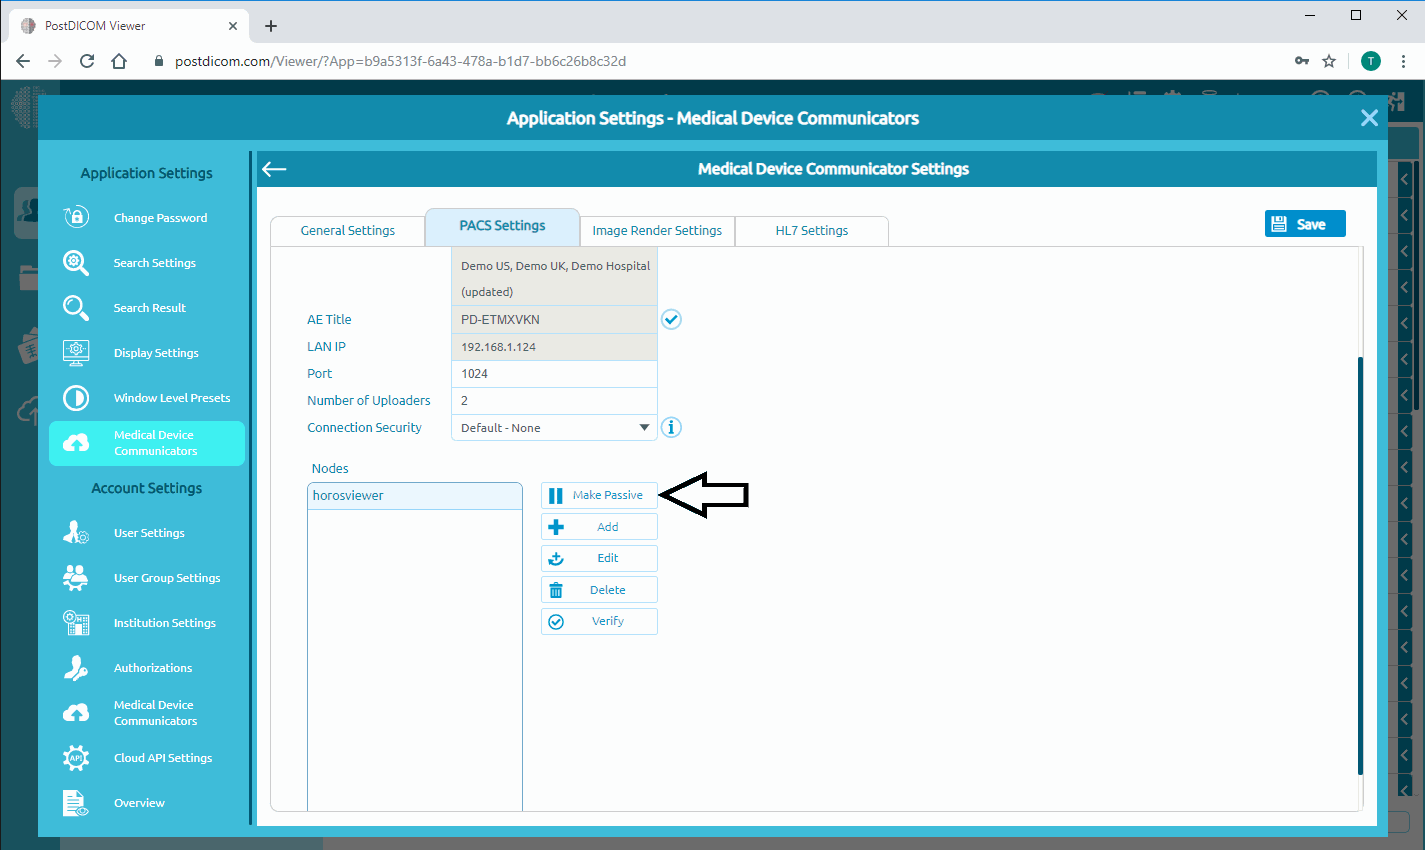The width and height of the screenshot is (1425, 850).
Task: Go to the browser home page
Action: pyautogui.click(x=119, y=61)
